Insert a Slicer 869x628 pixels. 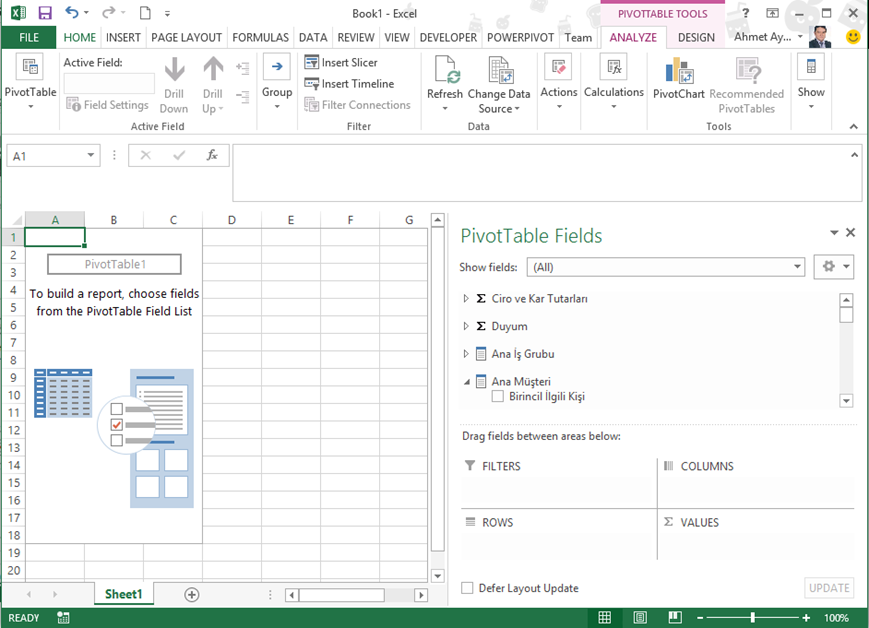pos(341,63)
